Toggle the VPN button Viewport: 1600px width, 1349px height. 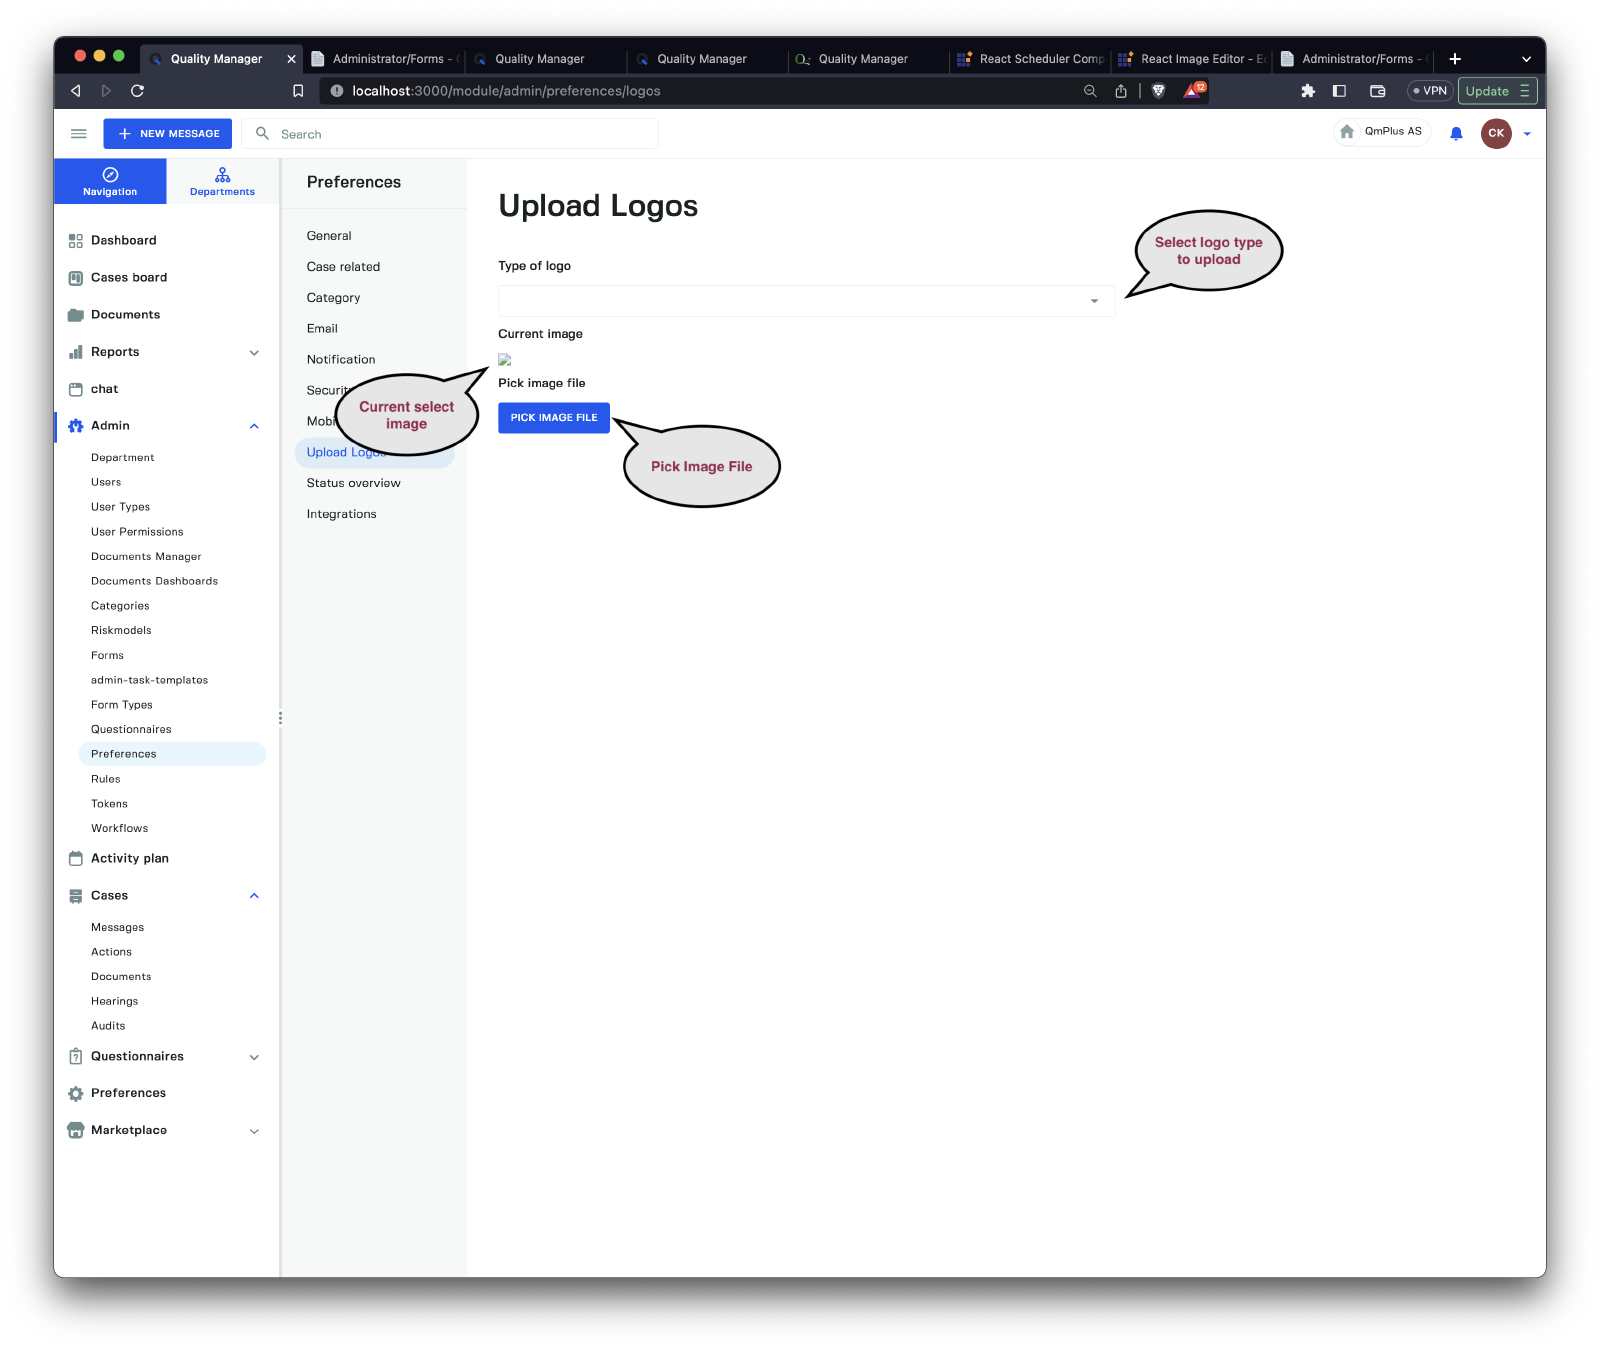pos(1429,91)
